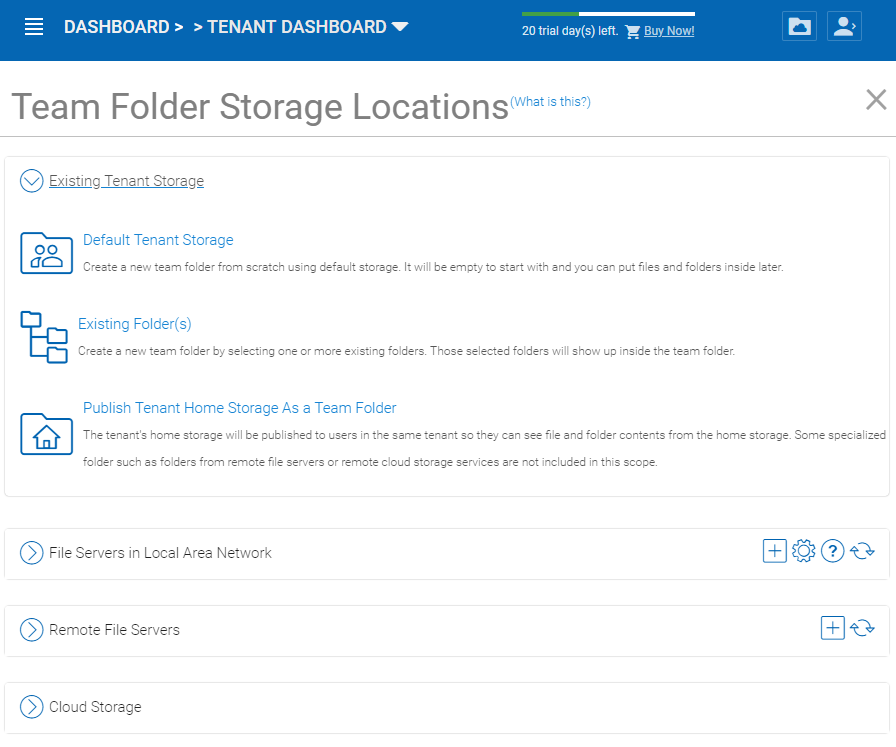Image resolution: width=896 pixels, height=747 pixels.
Task: Click the Existing Folder(s) tree icon
Action: 44,337
